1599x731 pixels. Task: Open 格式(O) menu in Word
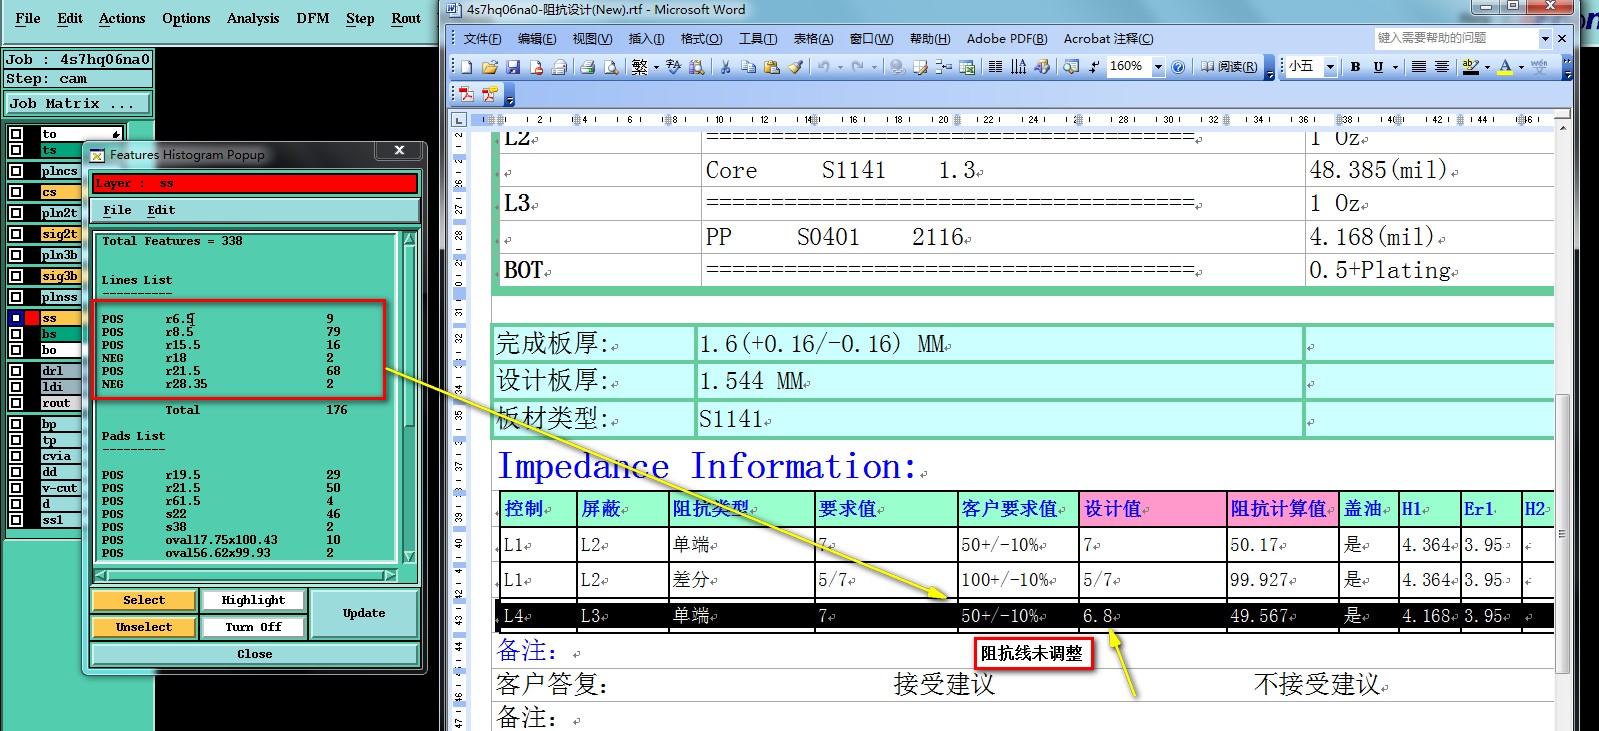(x=701, y=38)
